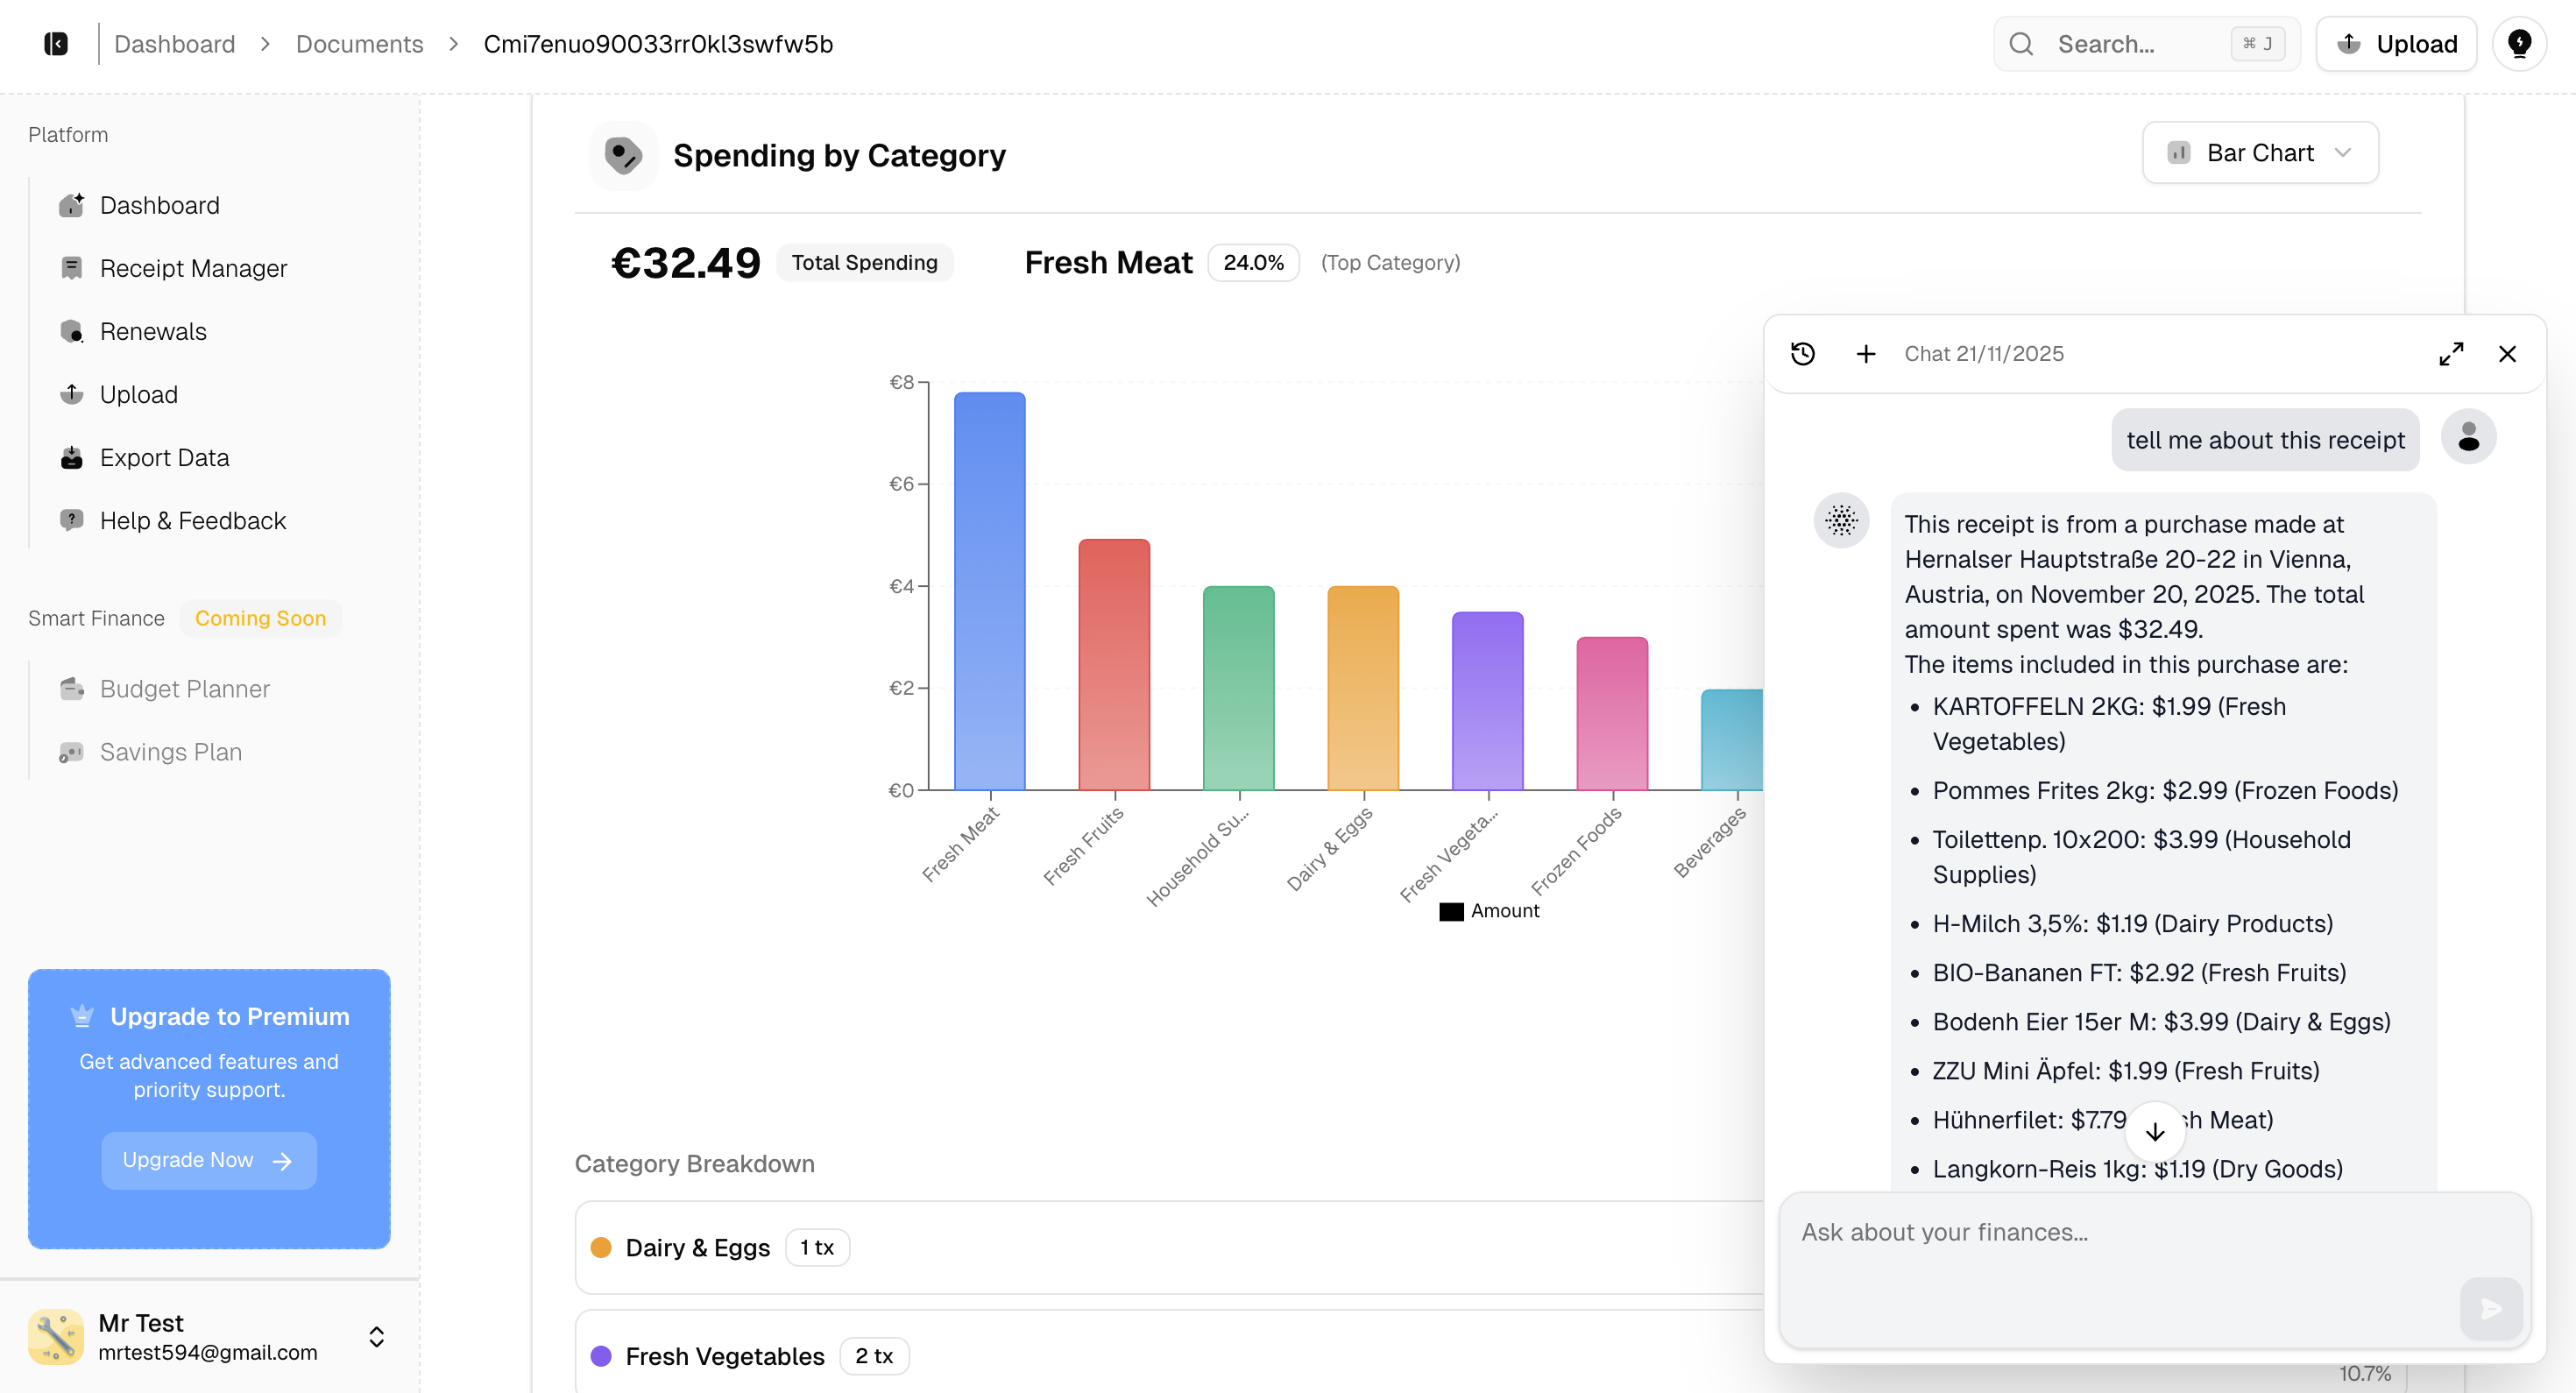Click the Upload button in header

tap(2396, 44)
